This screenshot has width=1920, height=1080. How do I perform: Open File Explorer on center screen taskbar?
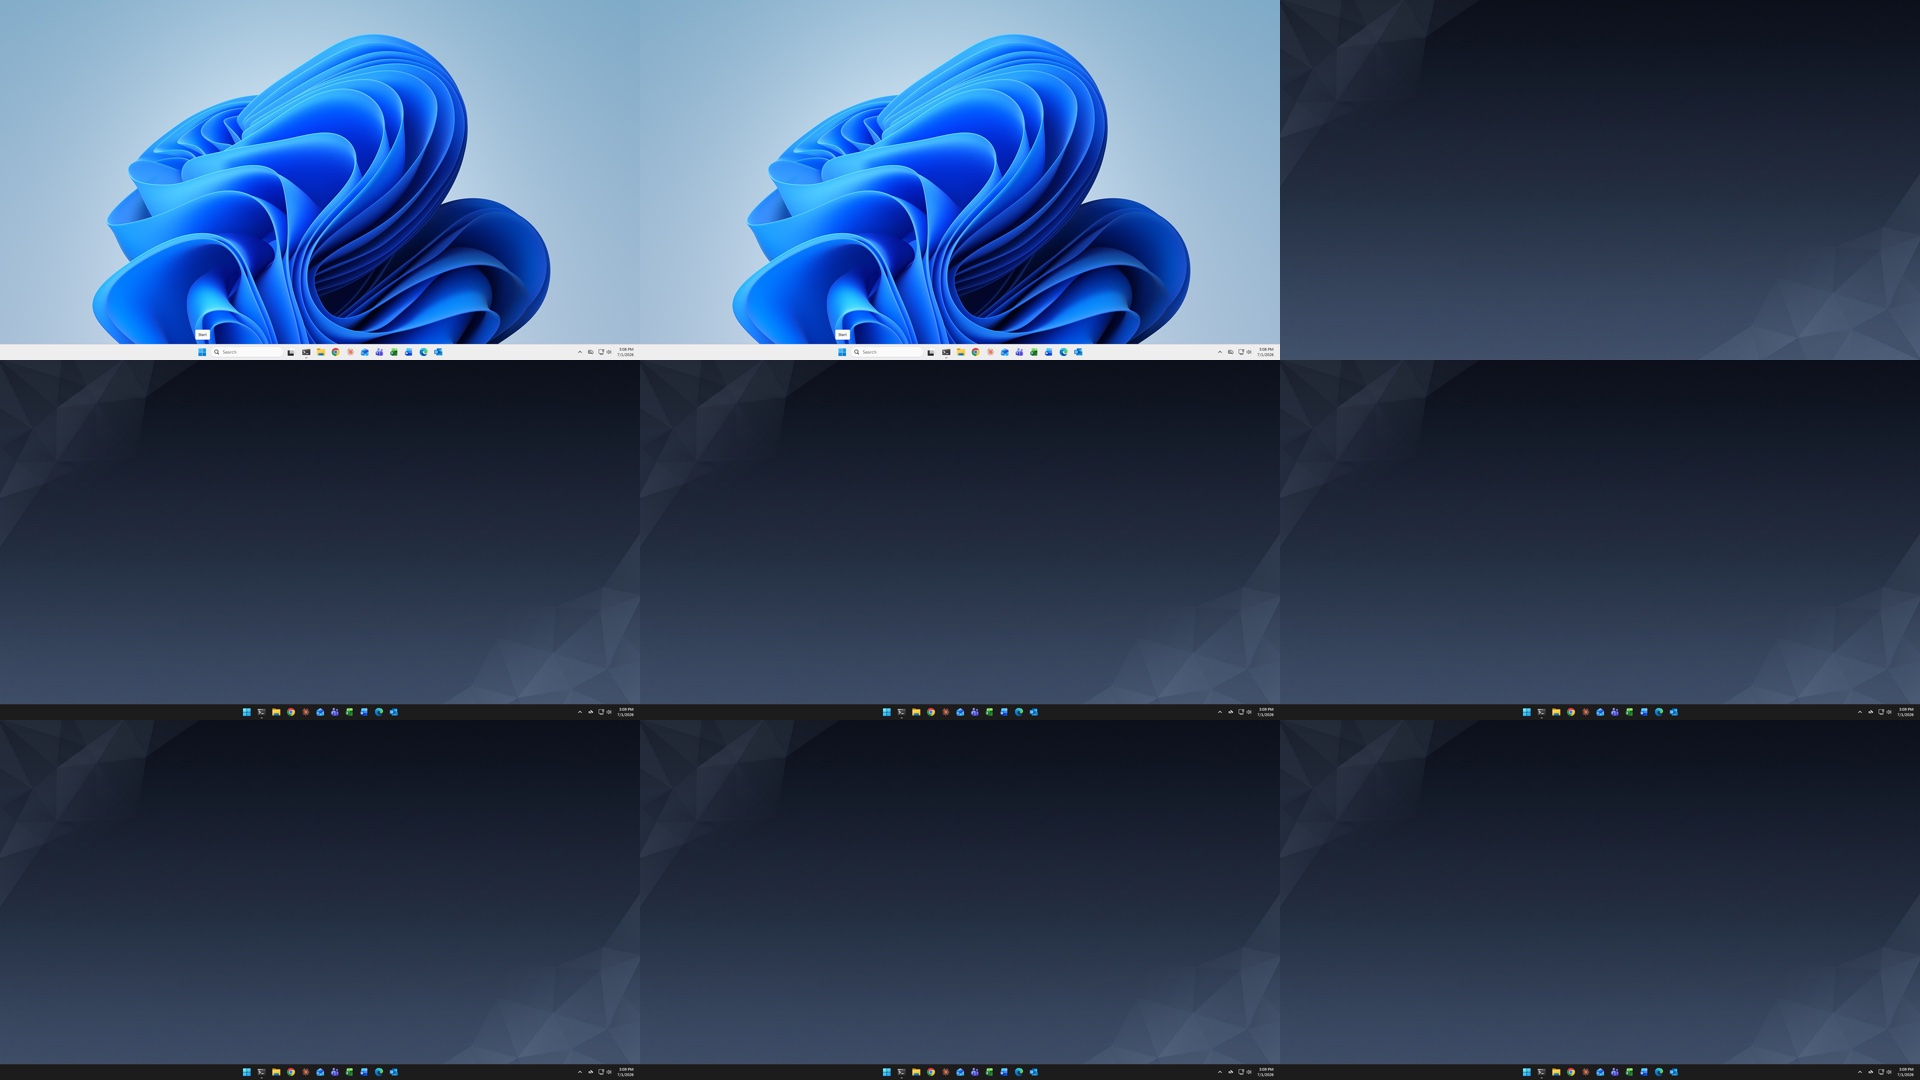pyautogui.click(x=916, y=712)
